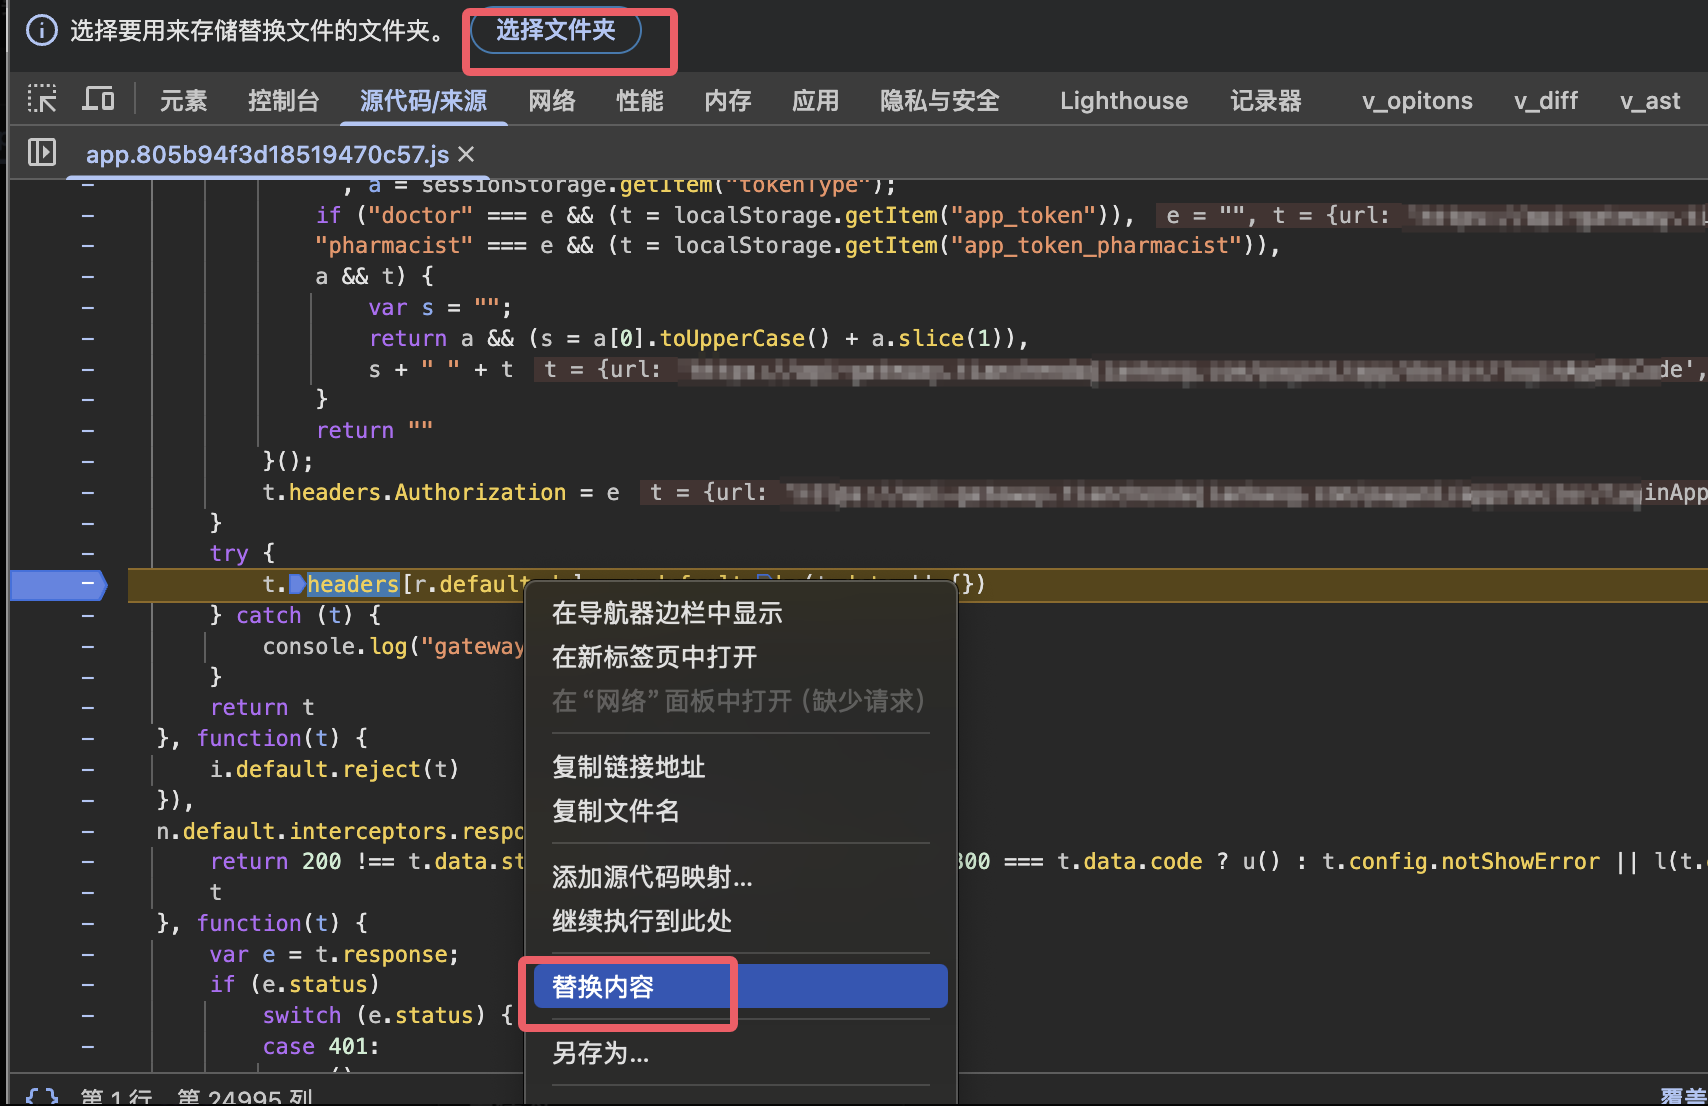Screen dimensions: 1708x1106
Task: Select 替换内容 in the context menu
Action: pyautogui.click(x=603, y=987)
